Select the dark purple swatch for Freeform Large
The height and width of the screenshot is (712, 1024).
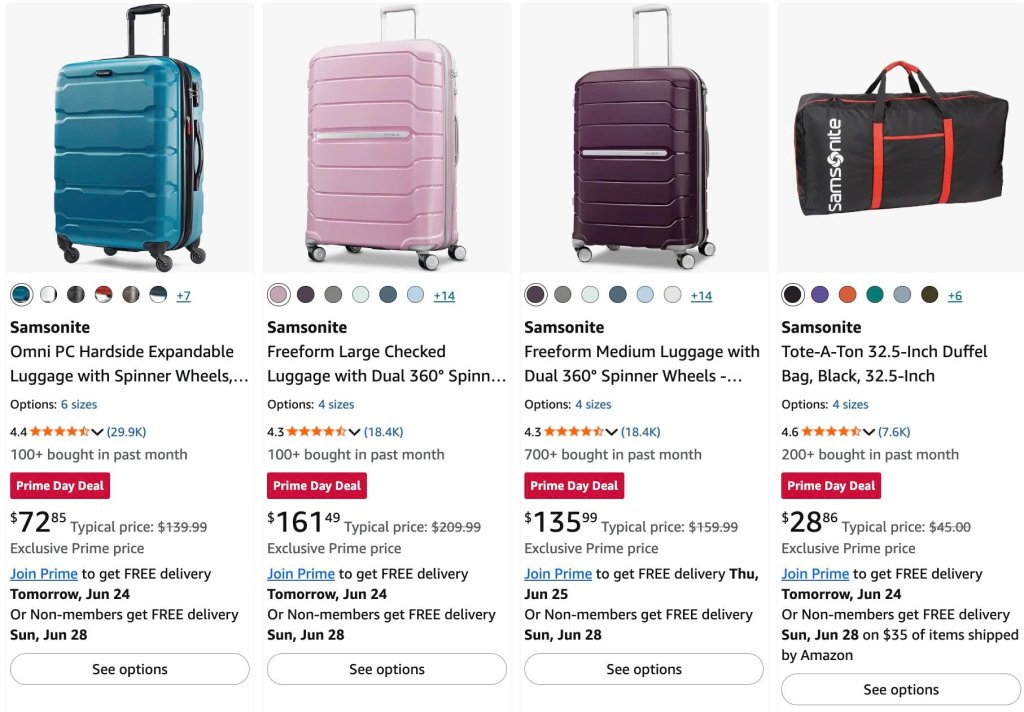(306, 295)
